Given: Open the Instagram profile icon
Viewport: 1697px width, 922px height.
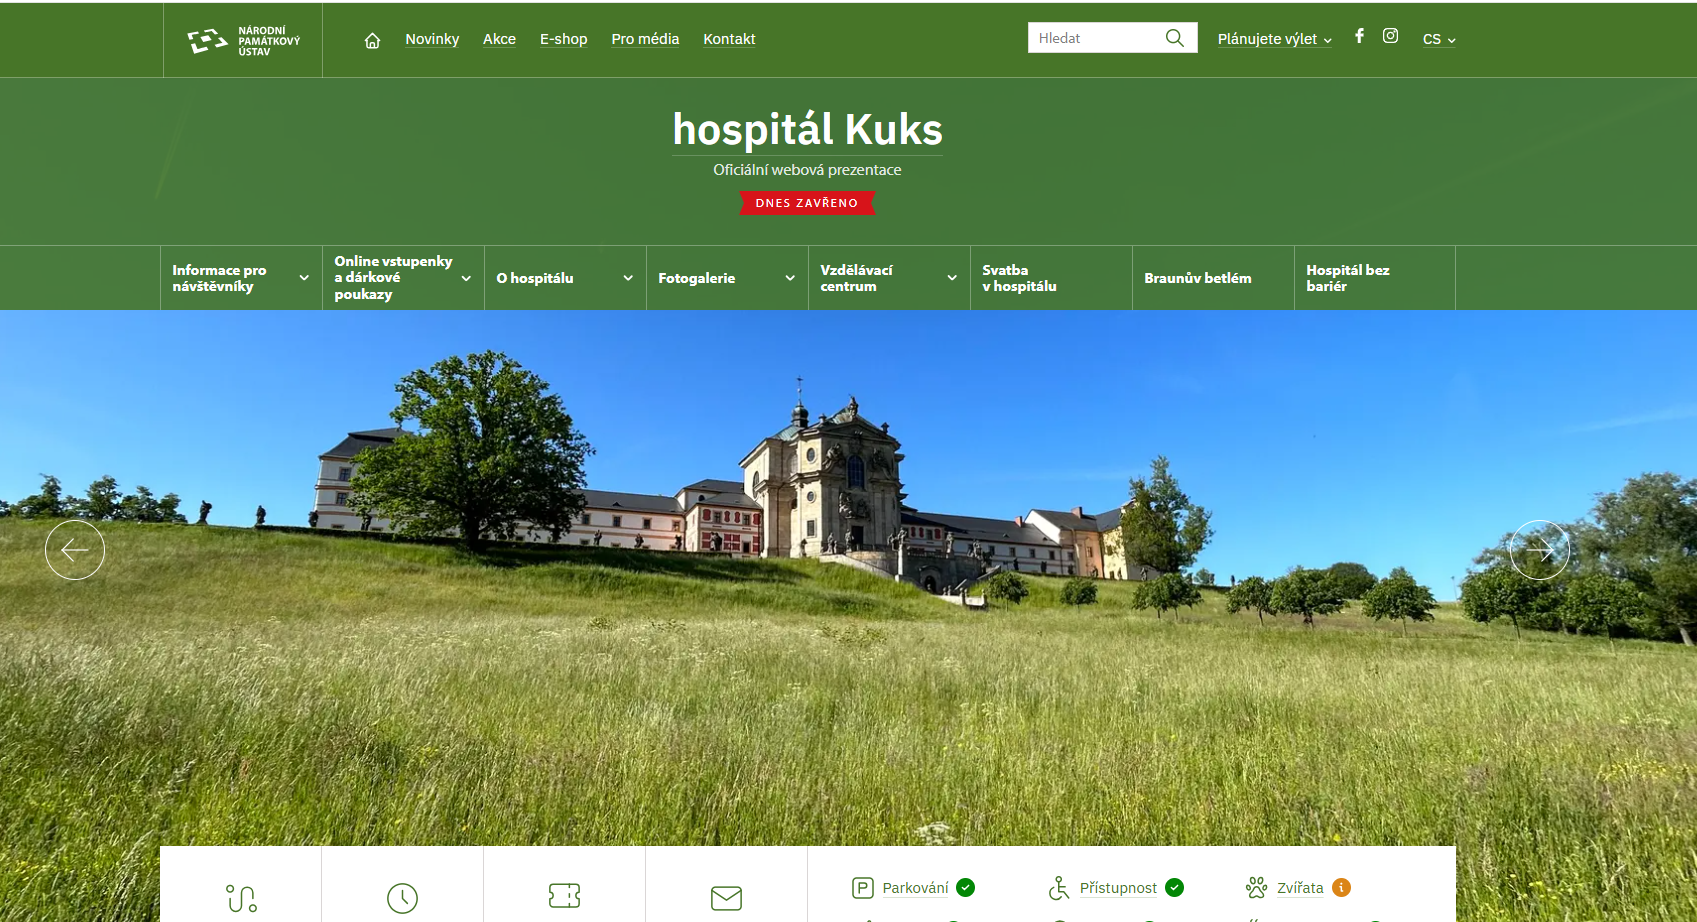Looking at the screenshot, I should point(1390,36).
